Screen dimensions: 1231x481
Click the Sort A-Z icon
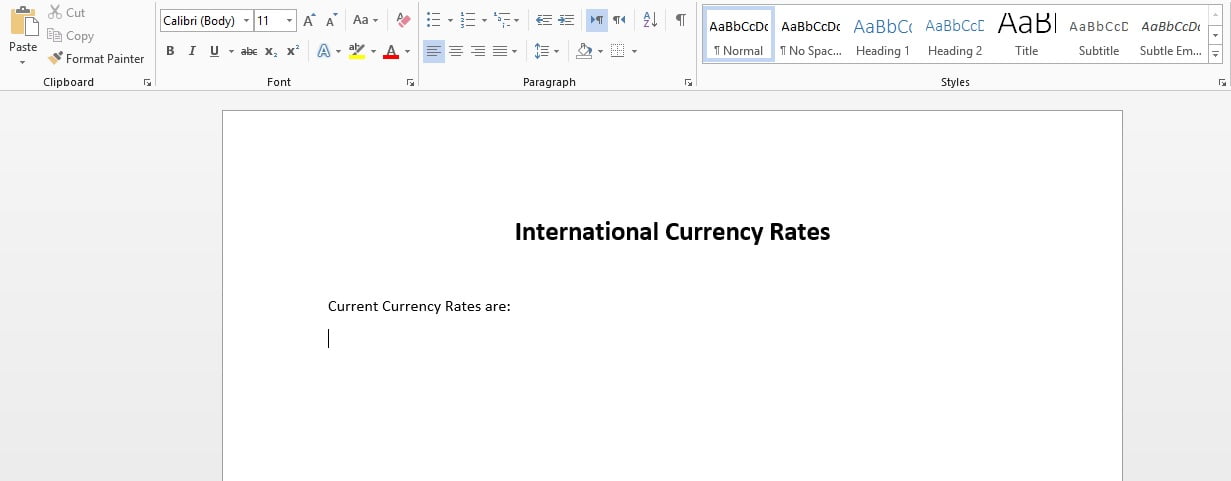(x=650, y=20)
